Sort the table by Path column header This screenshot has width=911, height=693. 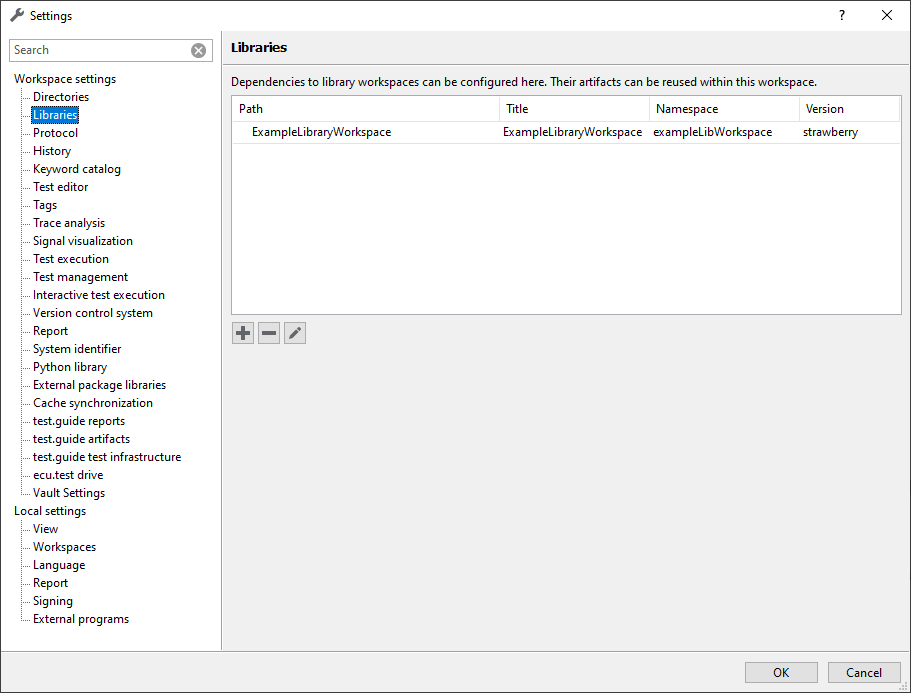(365, 109)
